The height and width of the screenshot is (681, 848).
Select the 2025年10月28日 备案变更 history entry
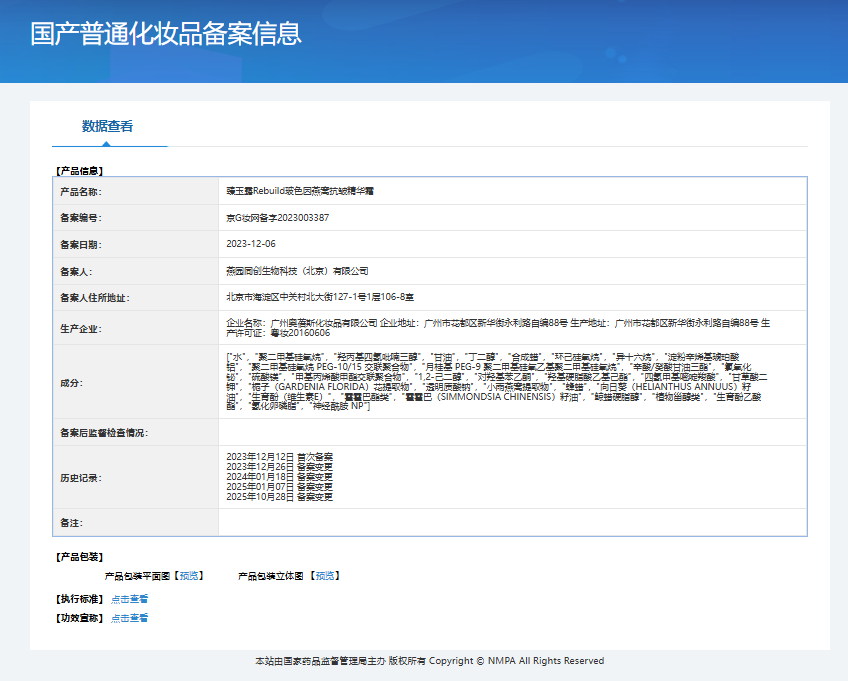pos(279,497)
